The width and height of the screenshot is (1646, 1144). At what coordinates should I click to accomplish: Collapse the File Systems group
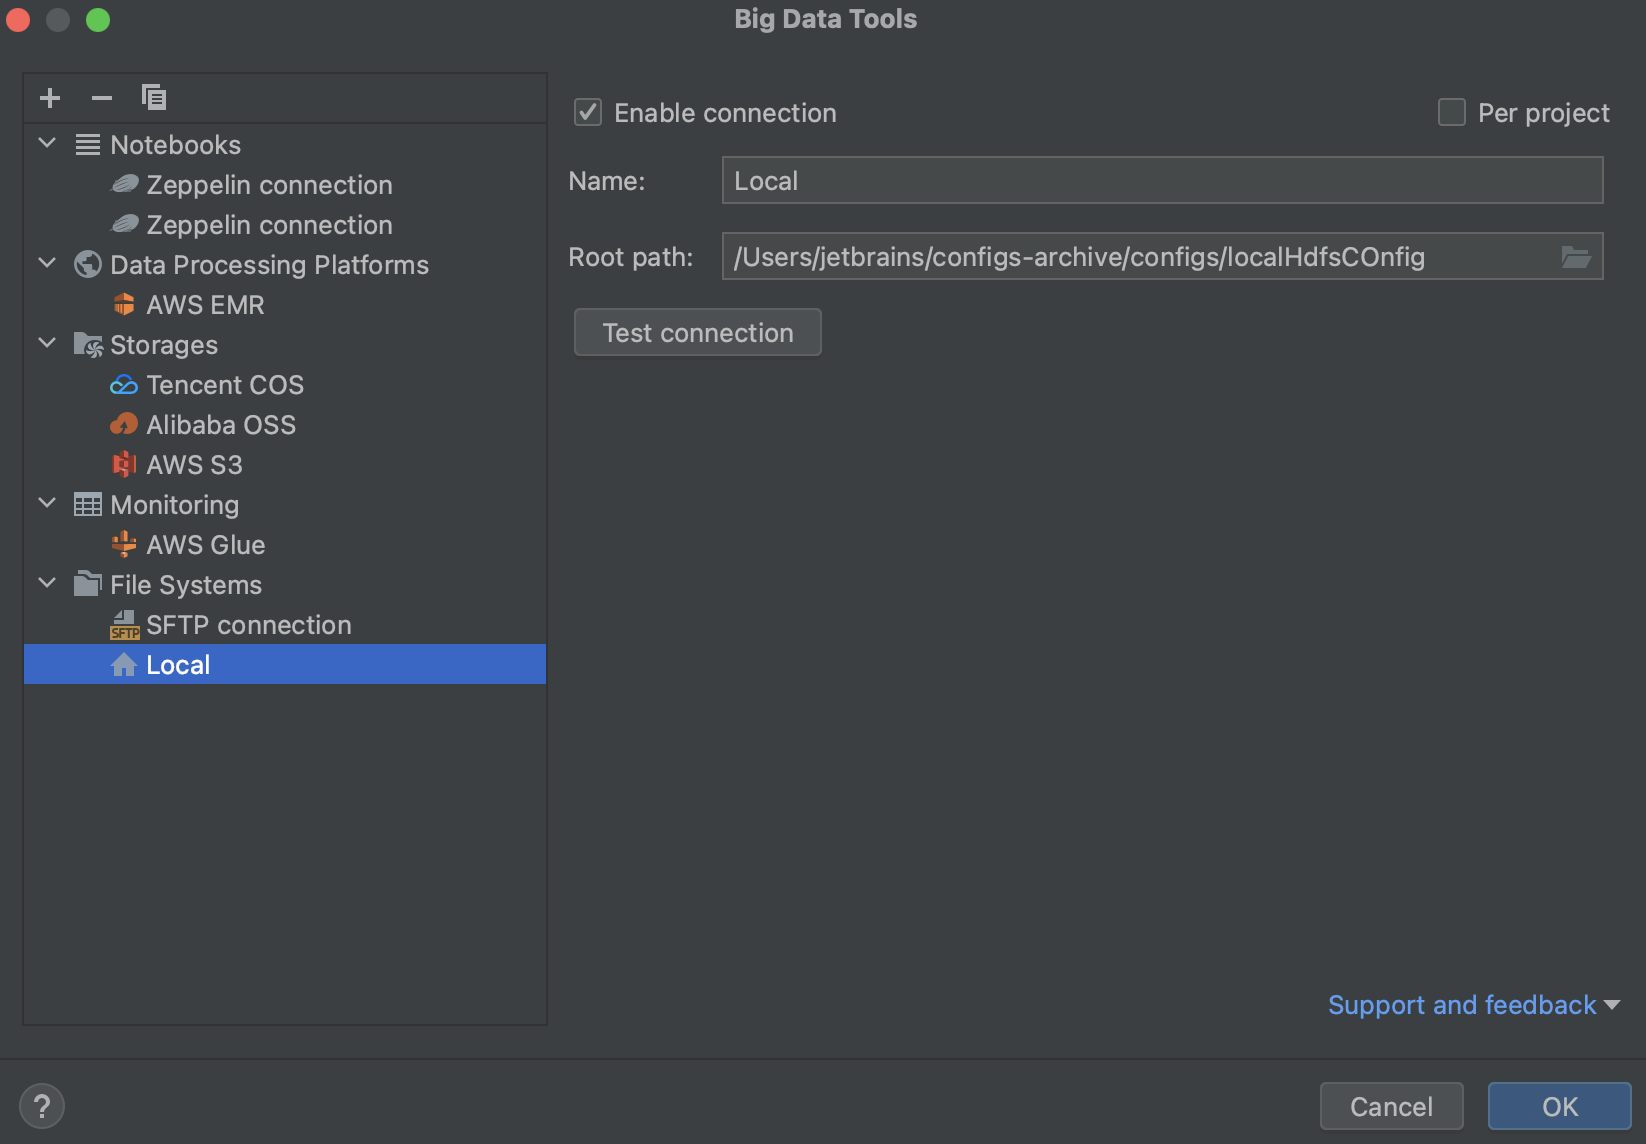click(46, 583)
